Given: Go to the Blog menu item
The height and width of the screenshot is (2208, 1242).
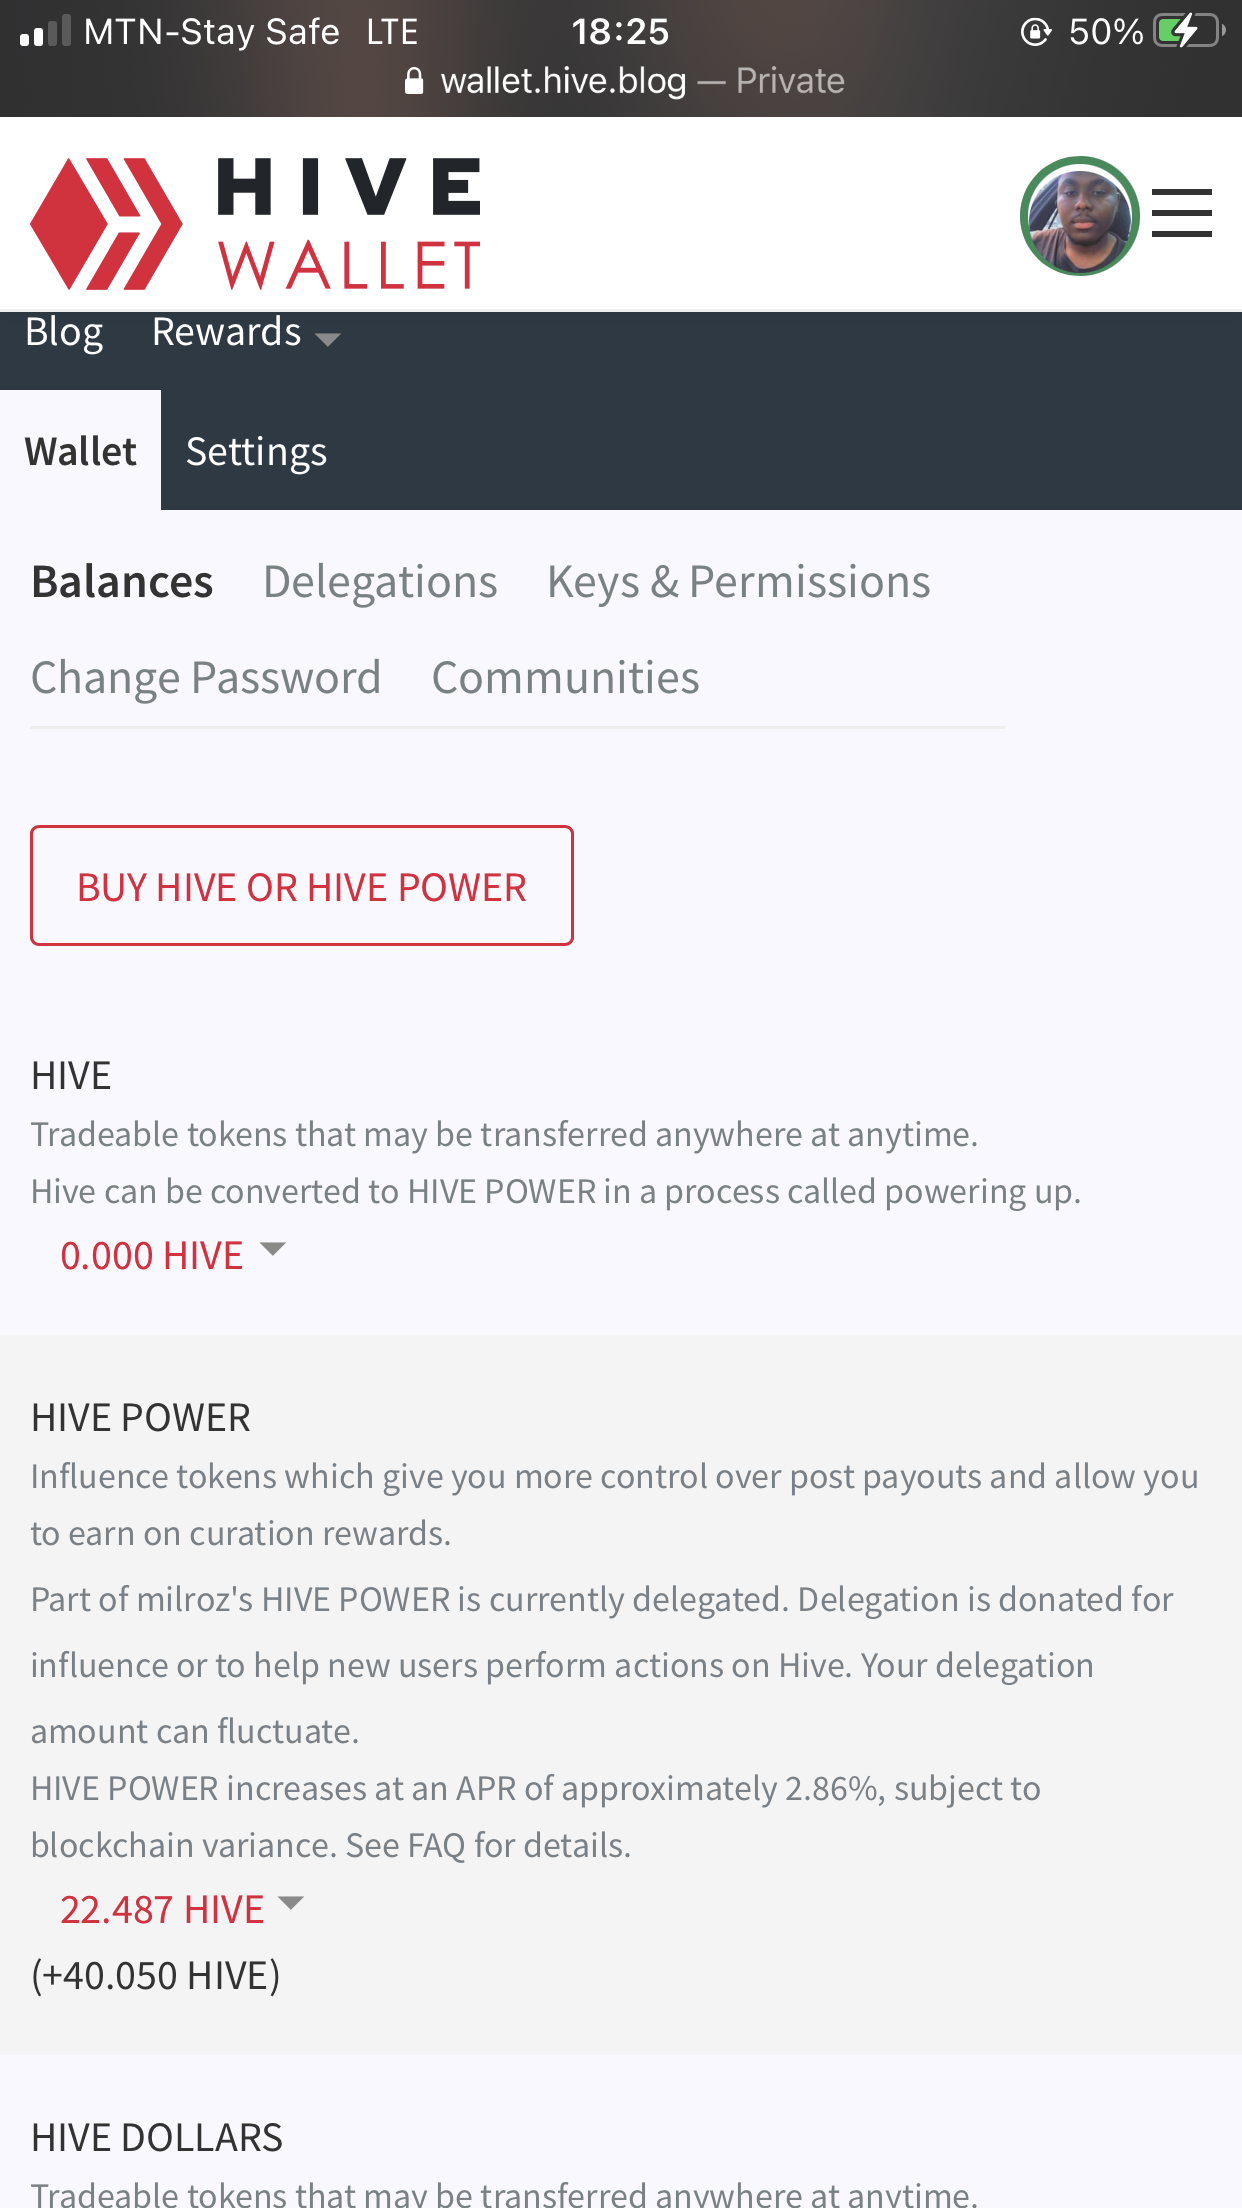Looking at the screenshot, I should (64, 333).
